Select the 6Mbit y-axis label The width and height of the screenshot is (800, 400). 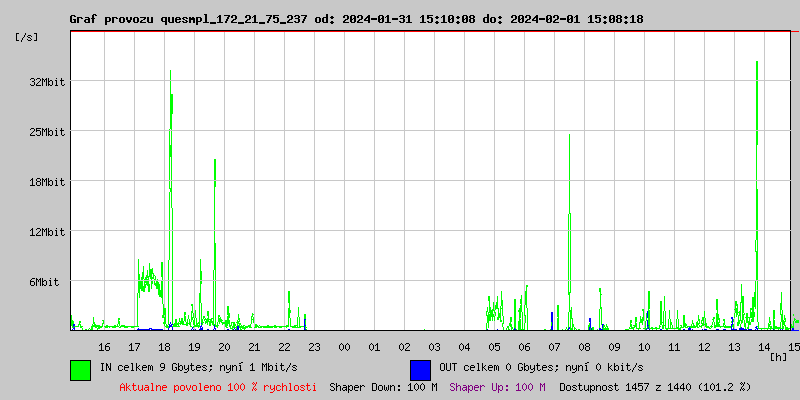(x=44, y=282)
